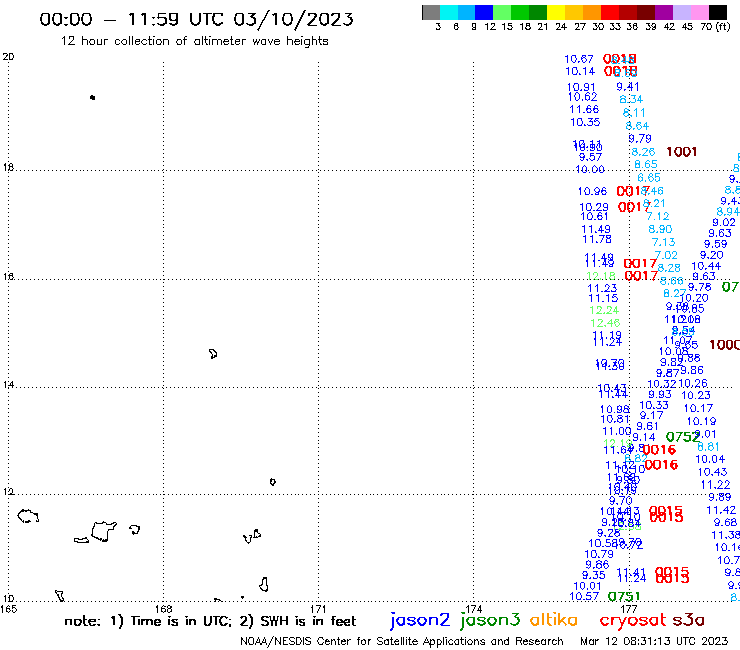The image size is (740, 650).
Task: Select the orange 'altika' satellite label
Action: pyautogui.click(x=554, y=620)
